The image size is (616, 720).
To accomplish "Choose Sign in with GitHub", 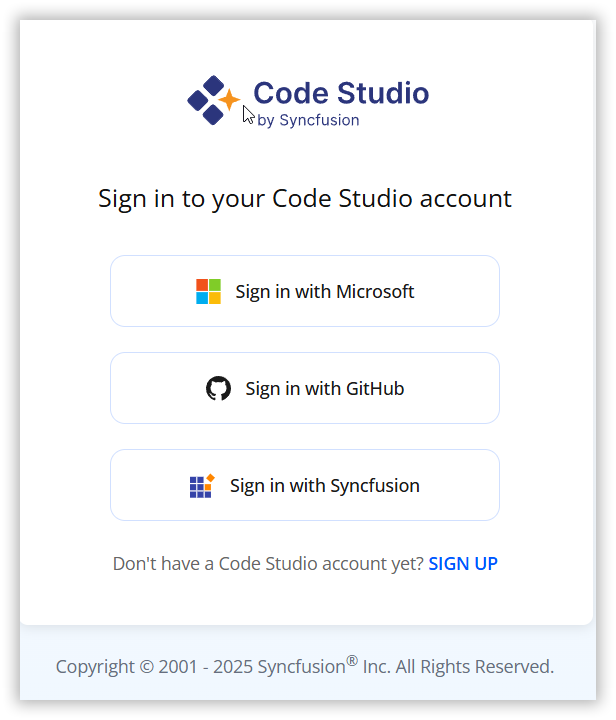I will click(x=305, y=388).
